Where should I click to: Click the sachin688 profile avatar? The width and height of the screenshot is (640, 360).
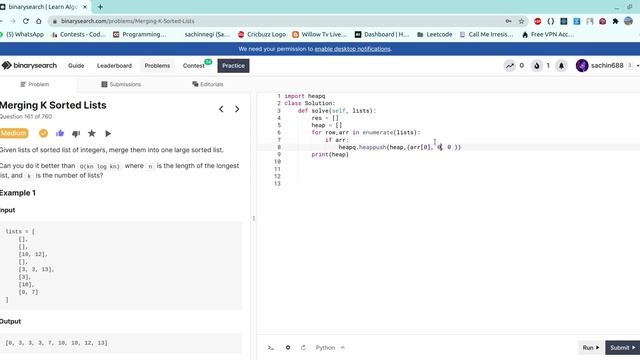(x=582, y=66)
